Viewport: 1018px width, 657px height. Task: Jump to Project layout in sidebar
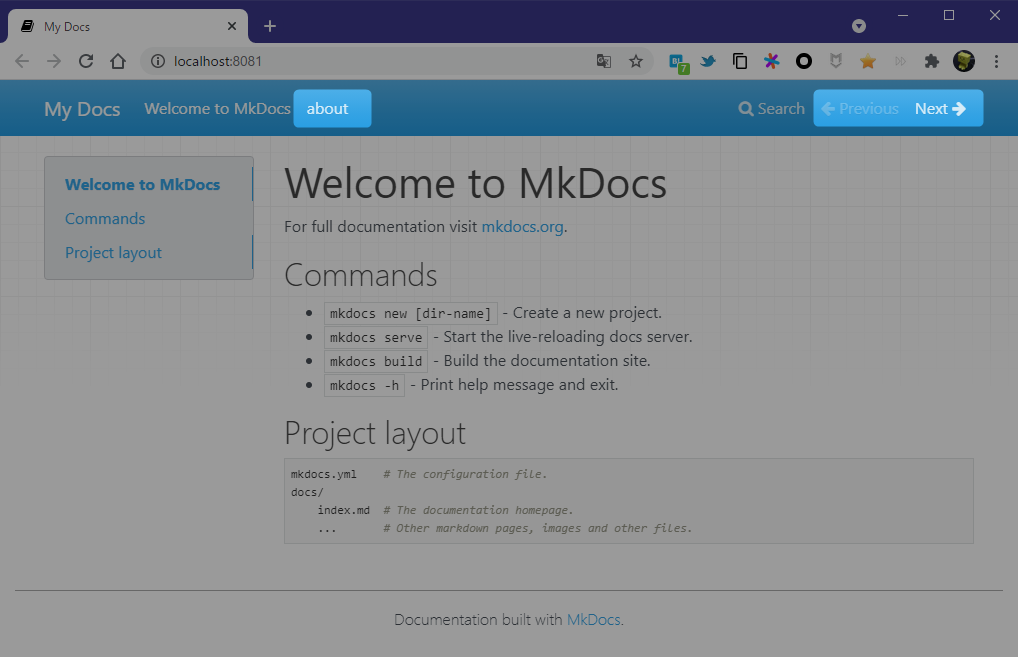pyautogui.click(x=113, y=253)
